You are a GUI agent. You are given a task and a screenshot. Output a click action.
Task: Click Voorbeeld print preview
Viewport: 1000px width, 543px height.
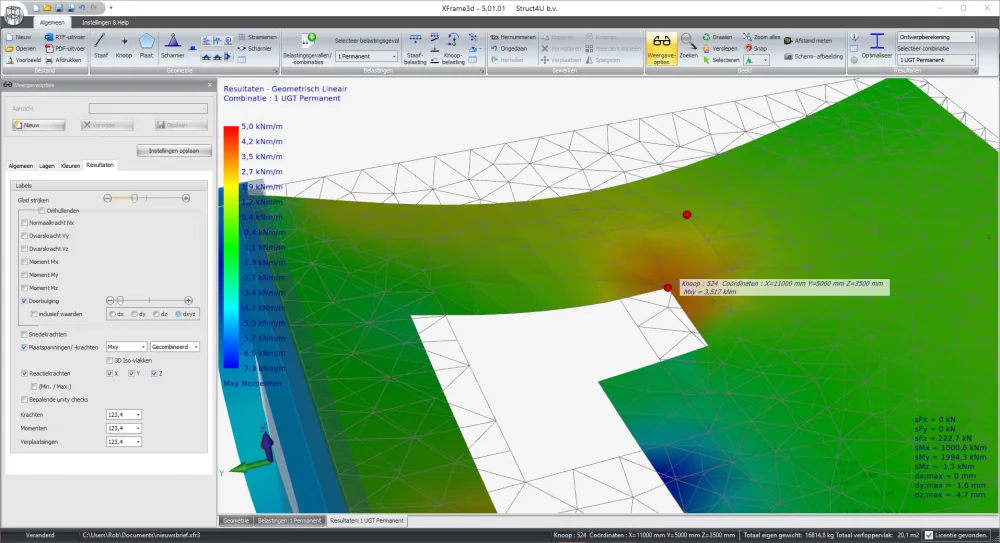[24, 60]
